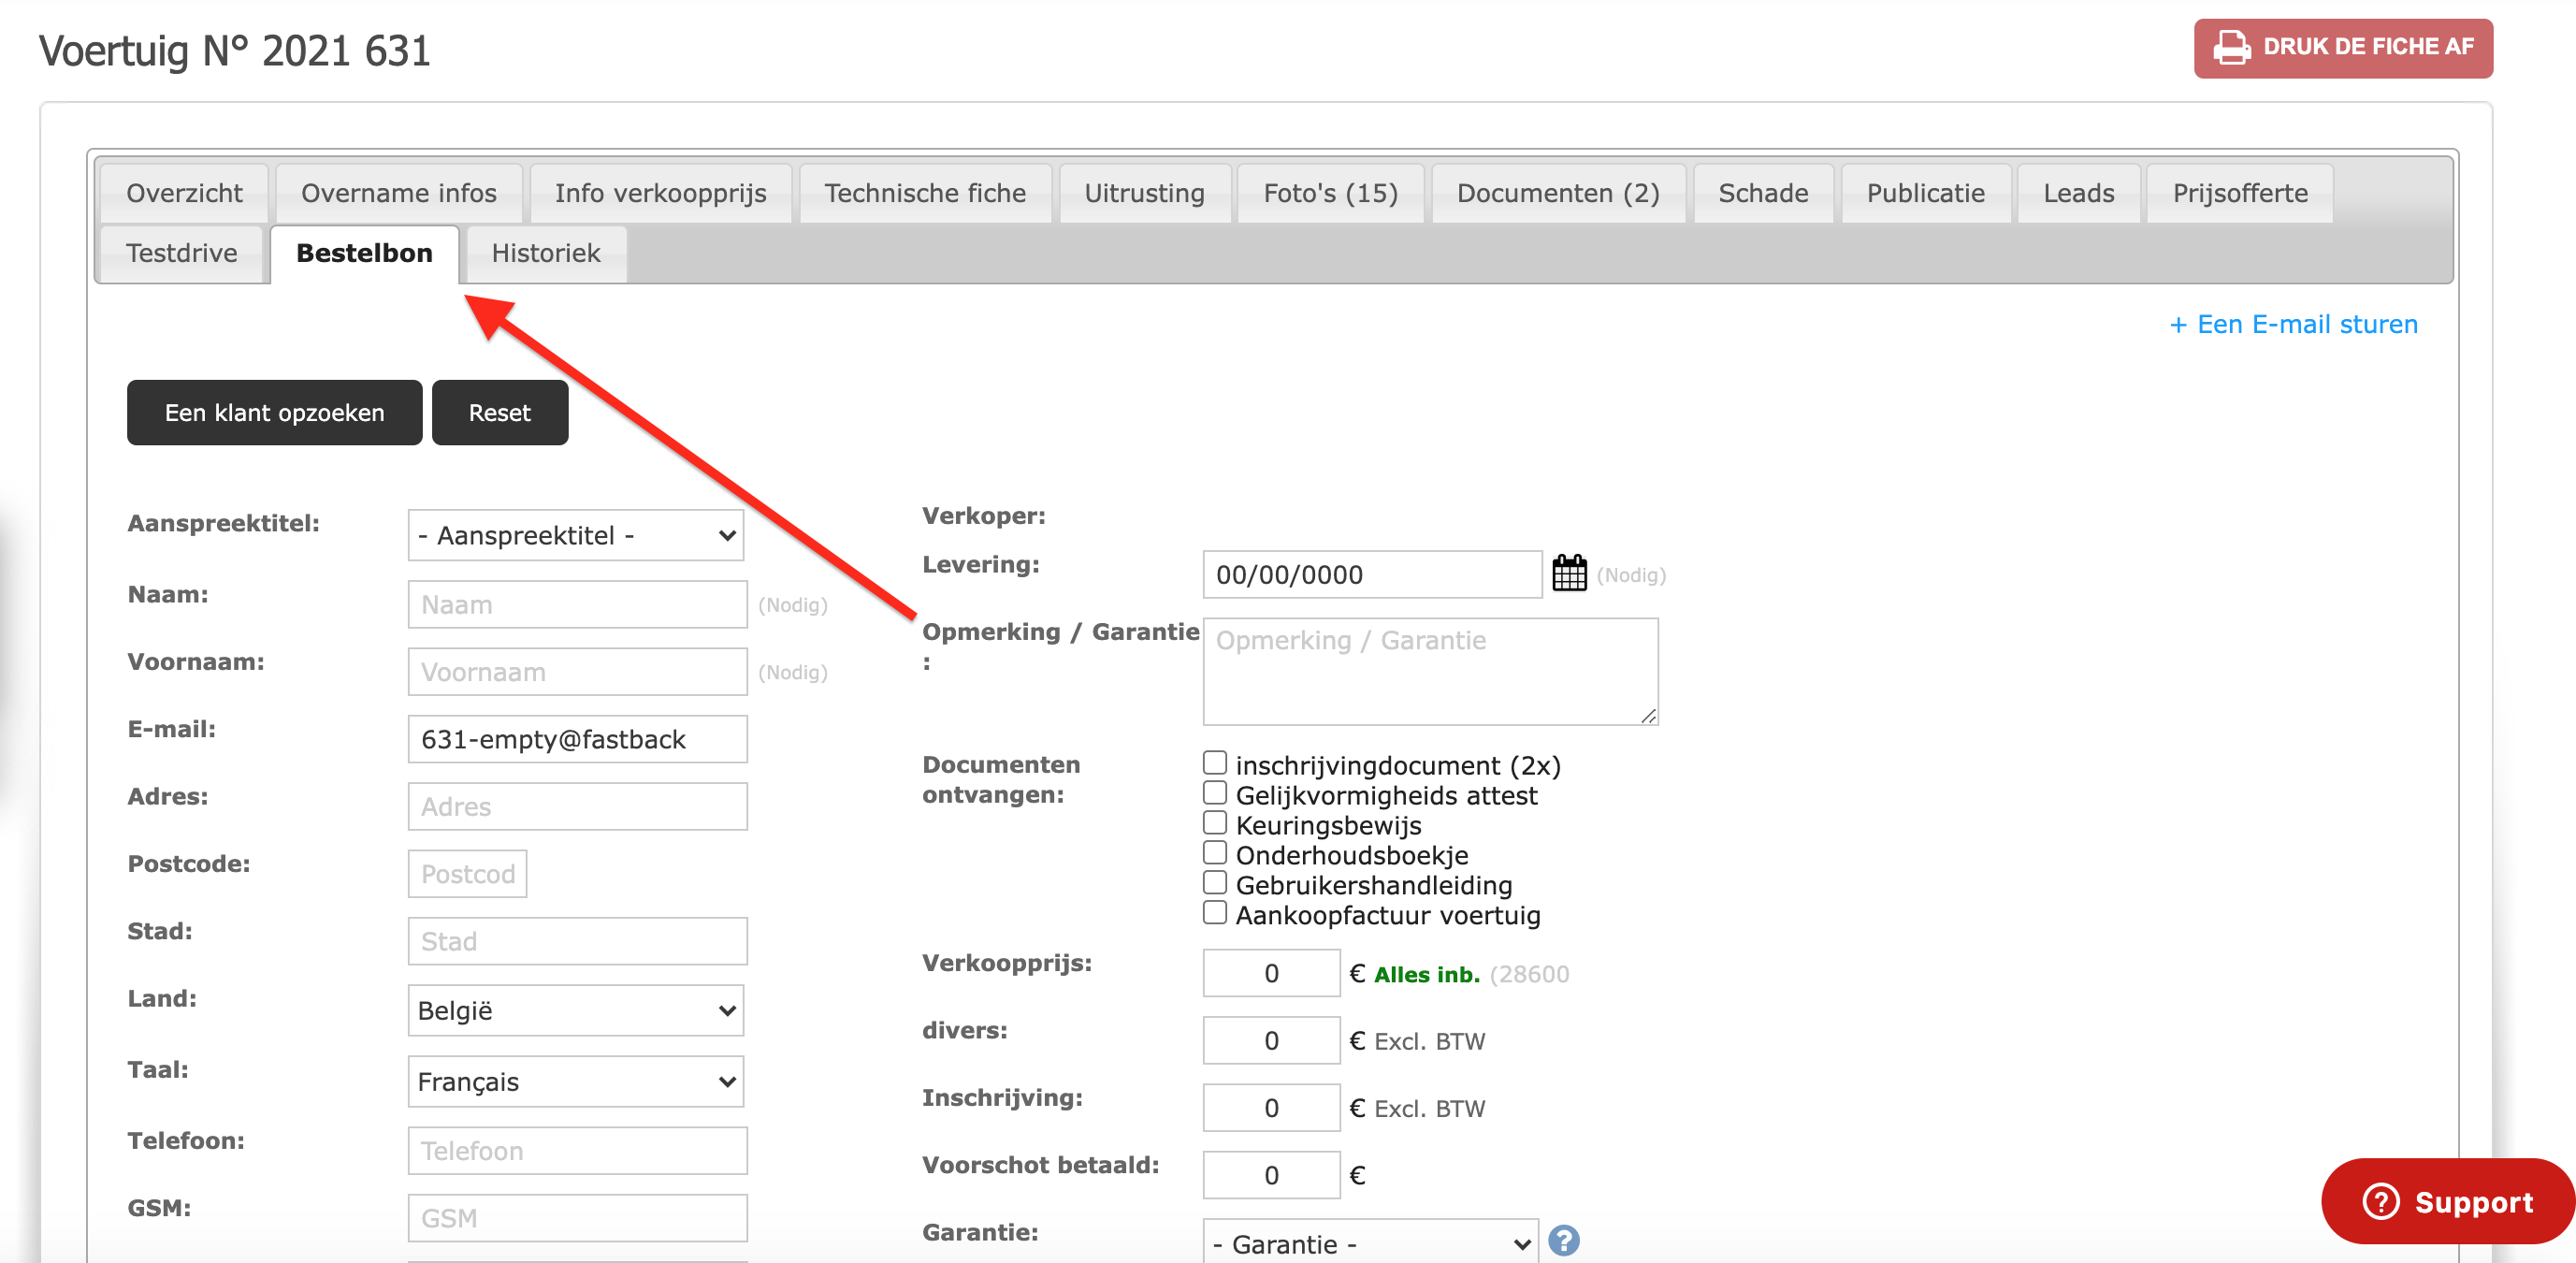The image size is (2576, 1263).
Task: Open the Prijsofferte tab
Action: point(2240,193)
